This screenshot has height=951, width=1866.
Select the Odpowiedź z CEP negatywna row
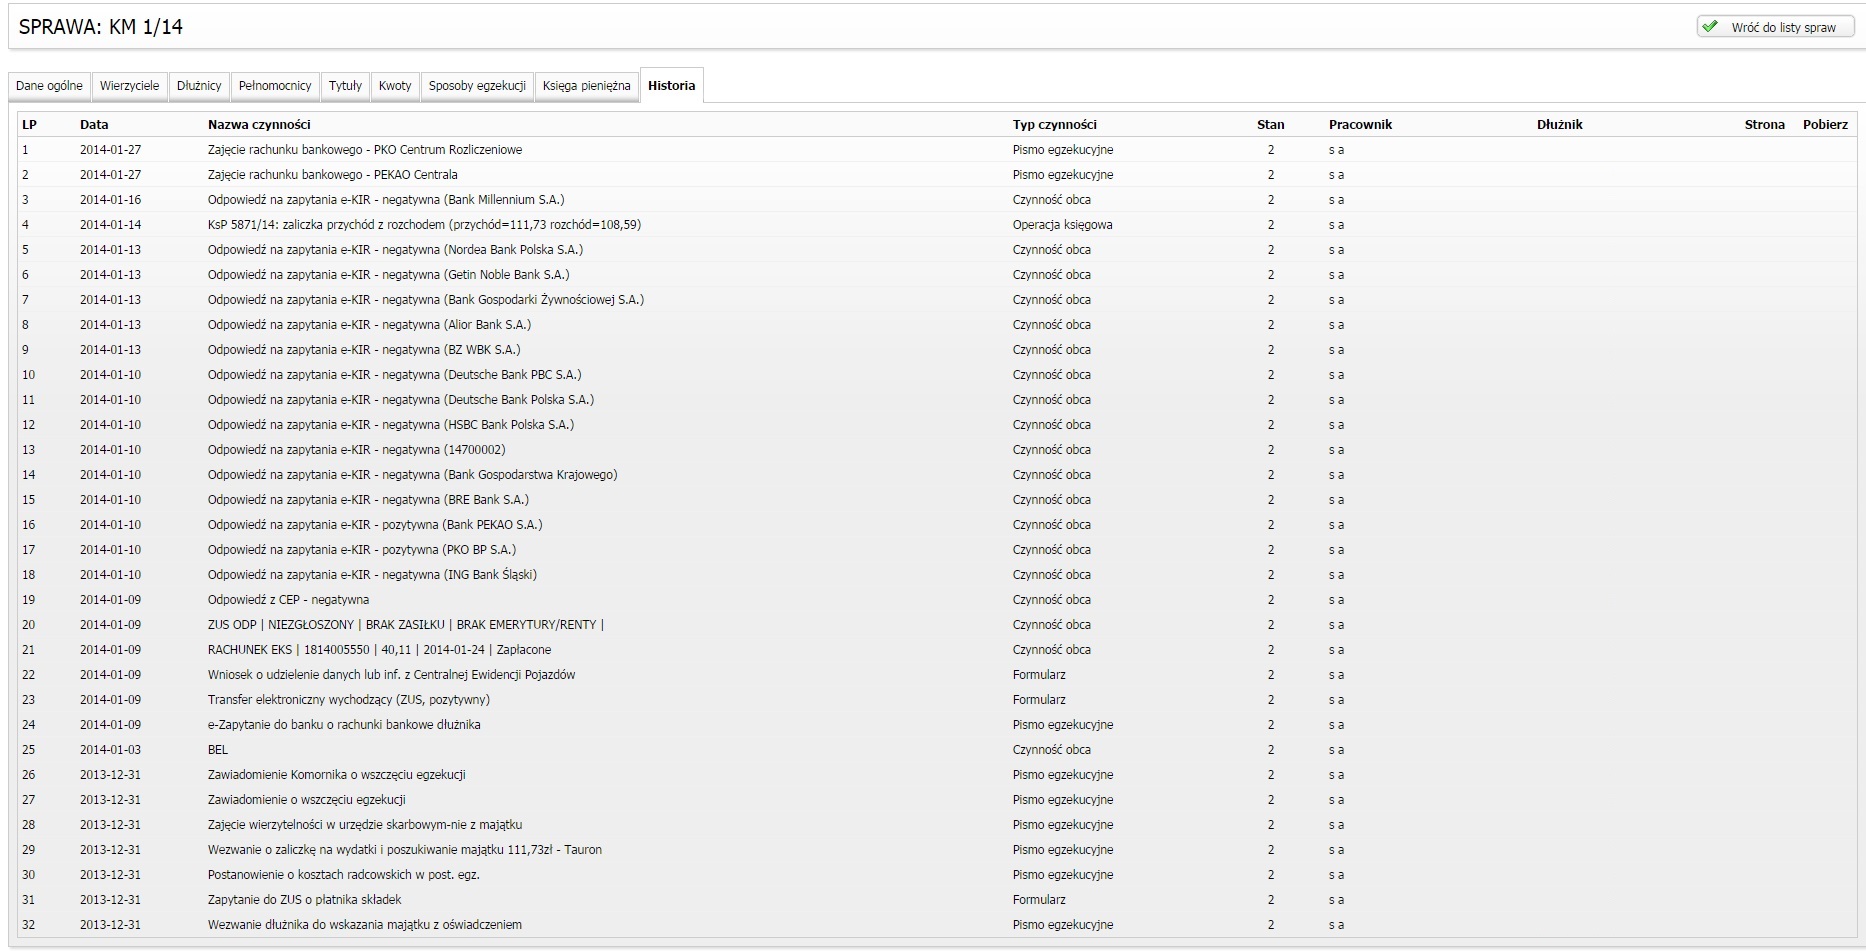288,600
